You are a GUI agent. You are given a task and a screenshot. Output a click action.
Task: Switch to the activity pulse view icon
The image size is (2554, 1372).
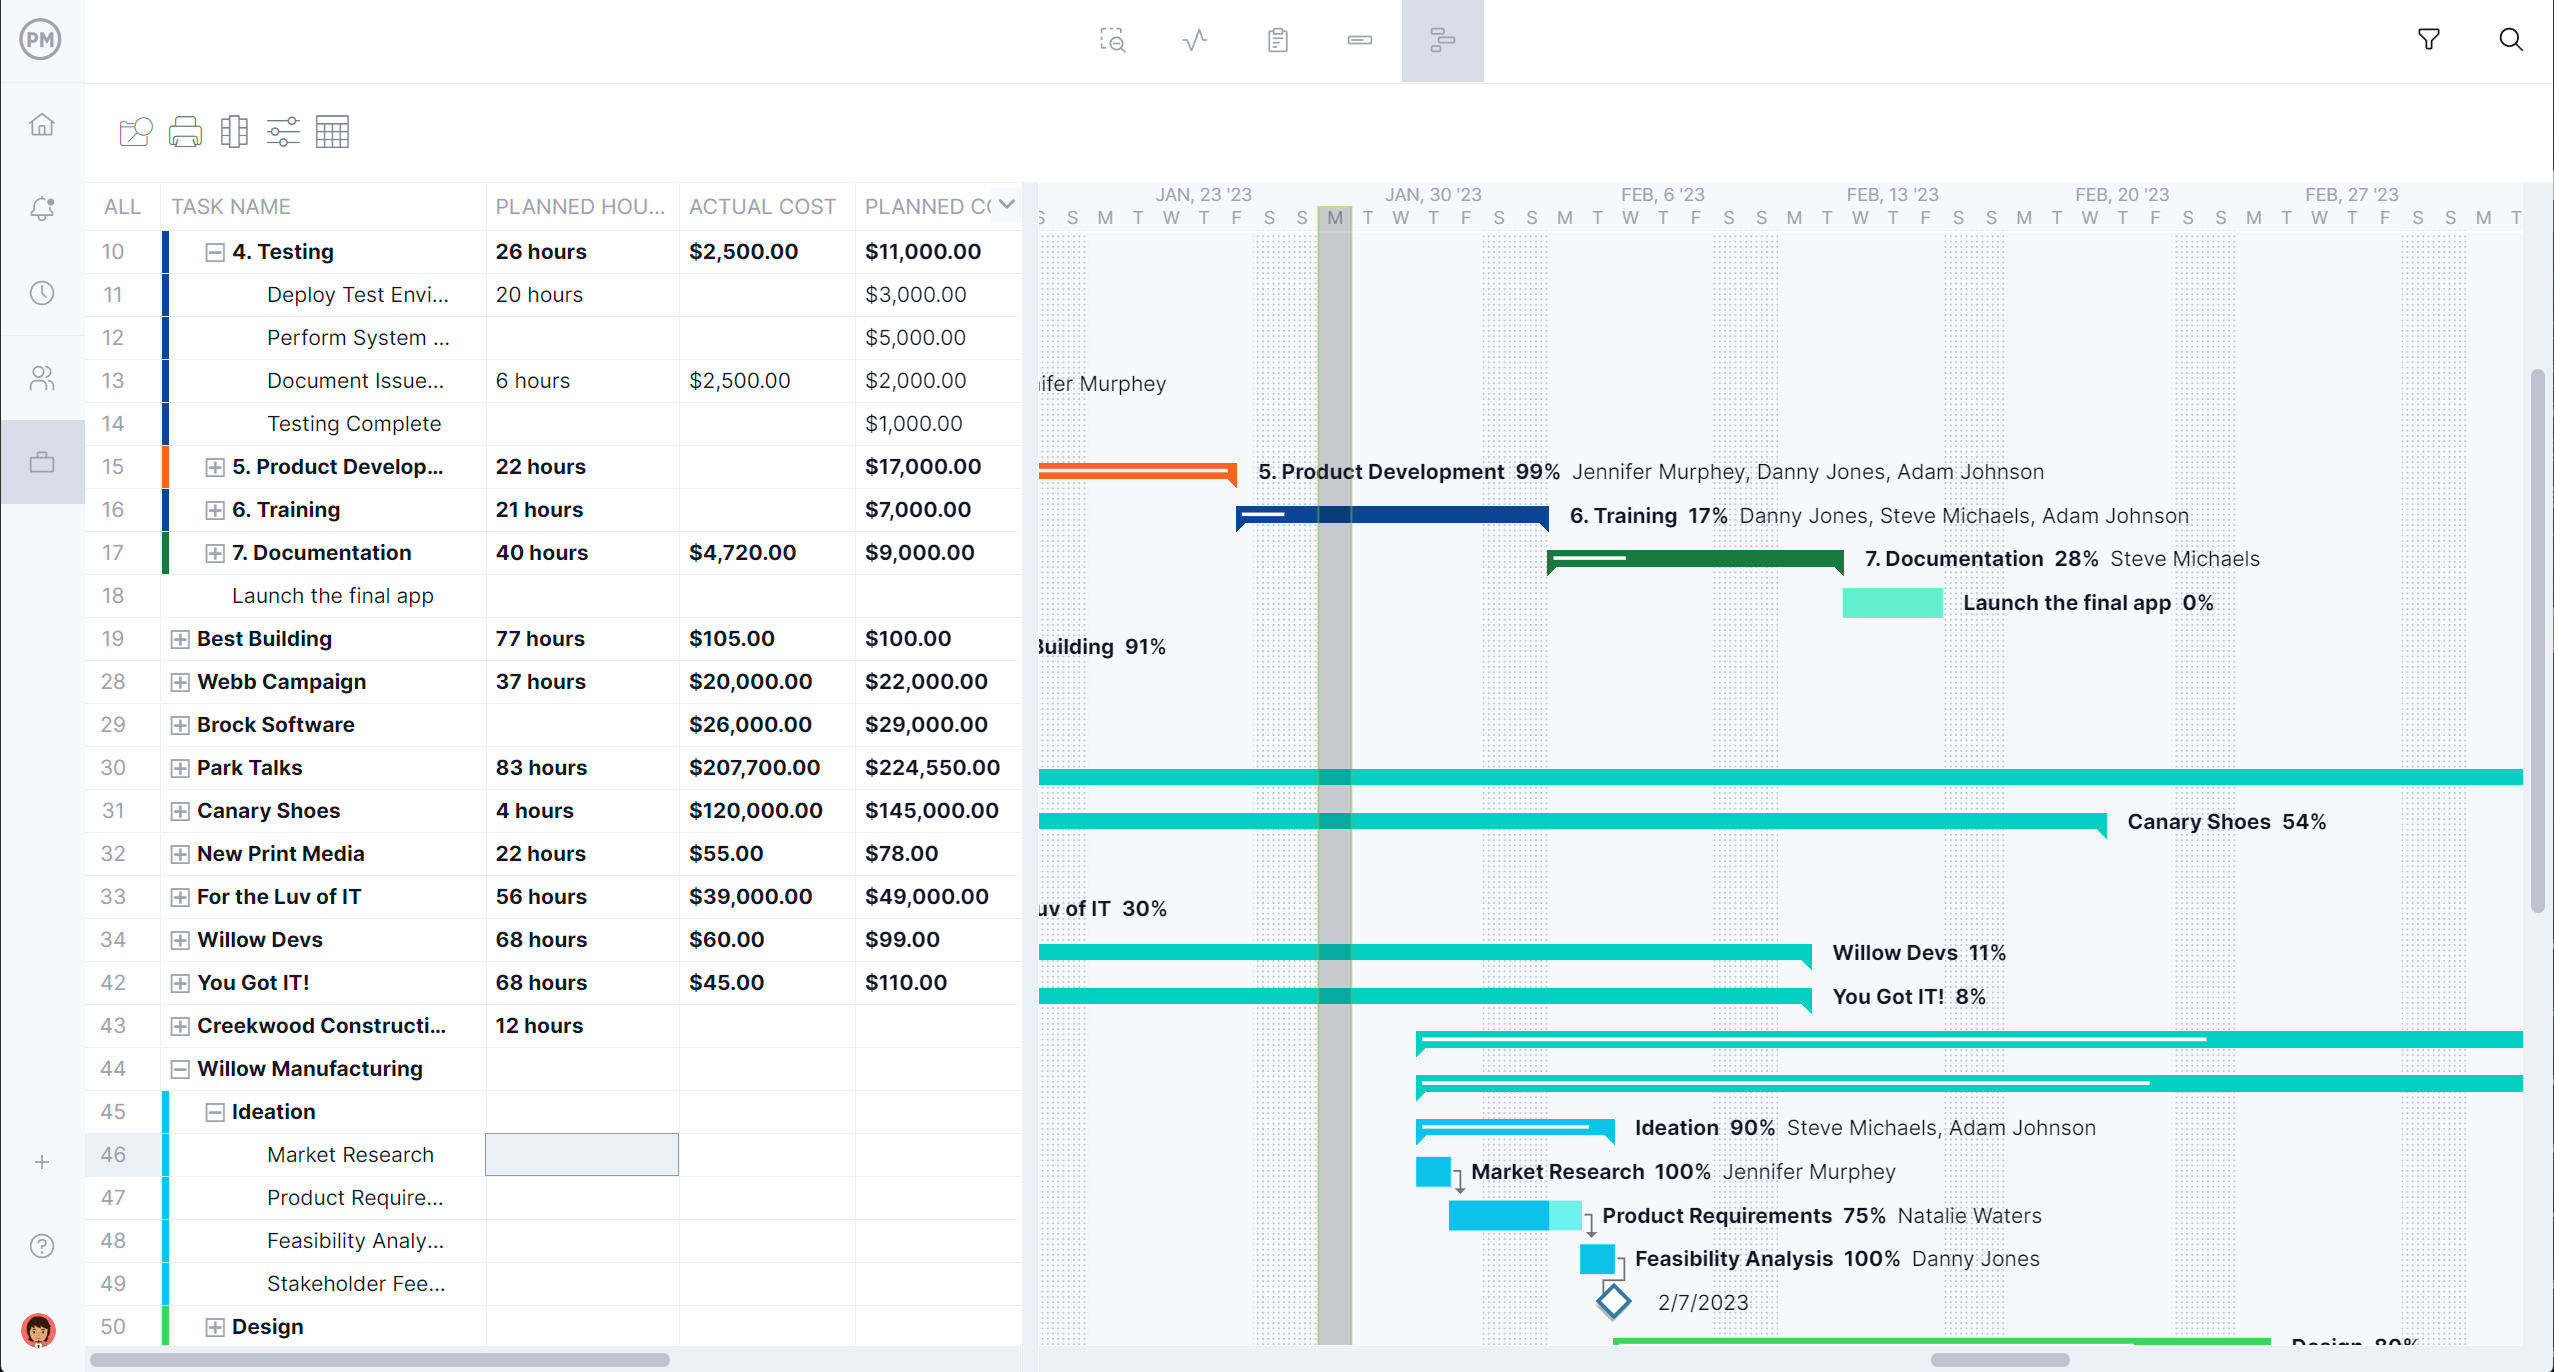pyautogui.click(x=1195, y=40)
